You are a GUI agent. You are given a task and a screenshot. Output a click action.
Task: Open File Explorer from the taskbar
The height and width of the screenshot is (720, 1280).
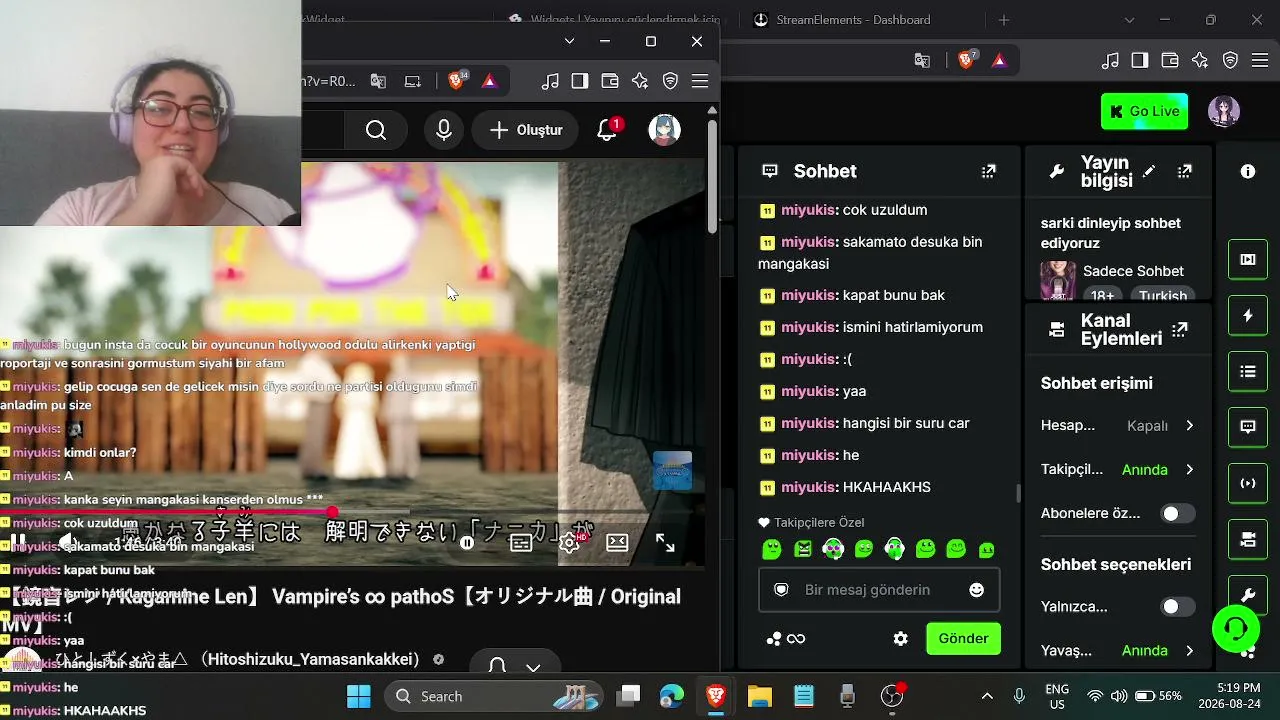760,696
